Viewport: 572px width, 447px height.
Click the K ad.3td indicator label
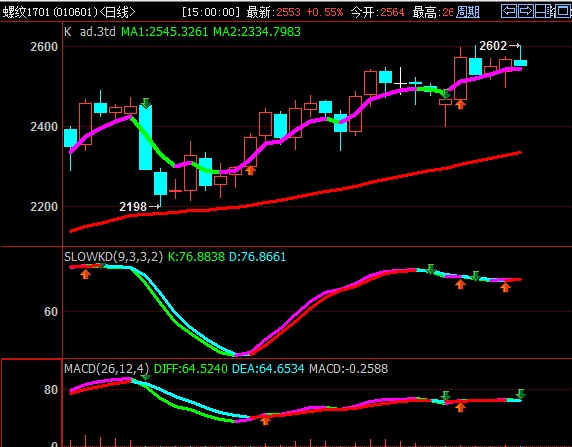[90, 32]
